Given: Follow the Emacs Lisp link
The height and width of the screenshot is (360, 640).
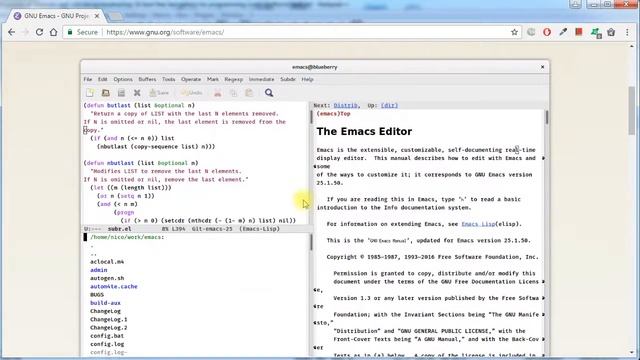Looking at the screenshot, I should 478,224.
